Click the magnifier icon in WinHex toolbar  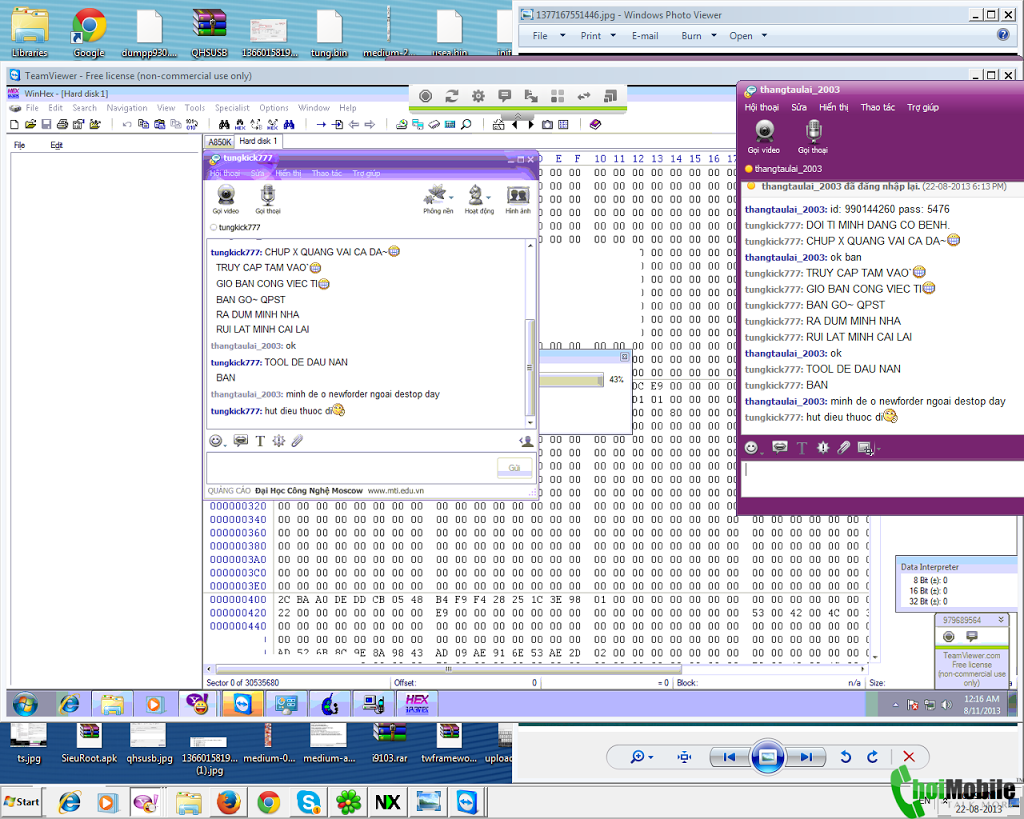(x=466, y=124)
